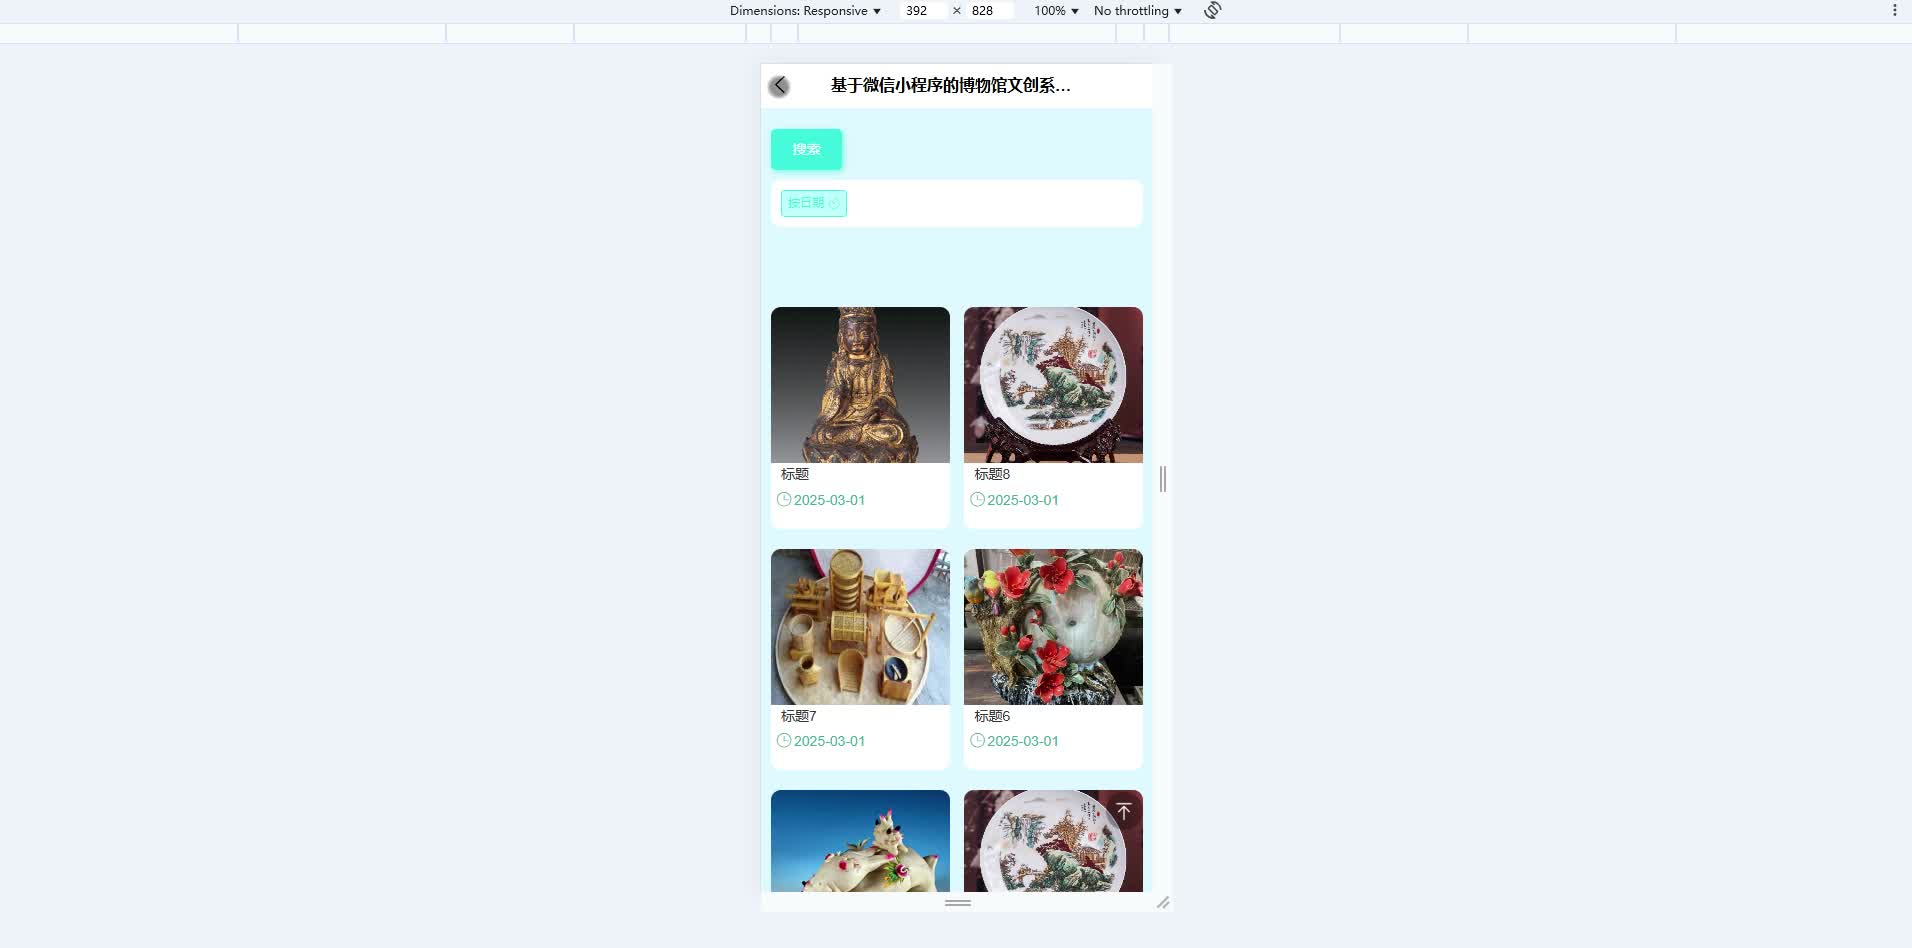
Task: Click the clock icon under 标题8
Action: point(977,499)
